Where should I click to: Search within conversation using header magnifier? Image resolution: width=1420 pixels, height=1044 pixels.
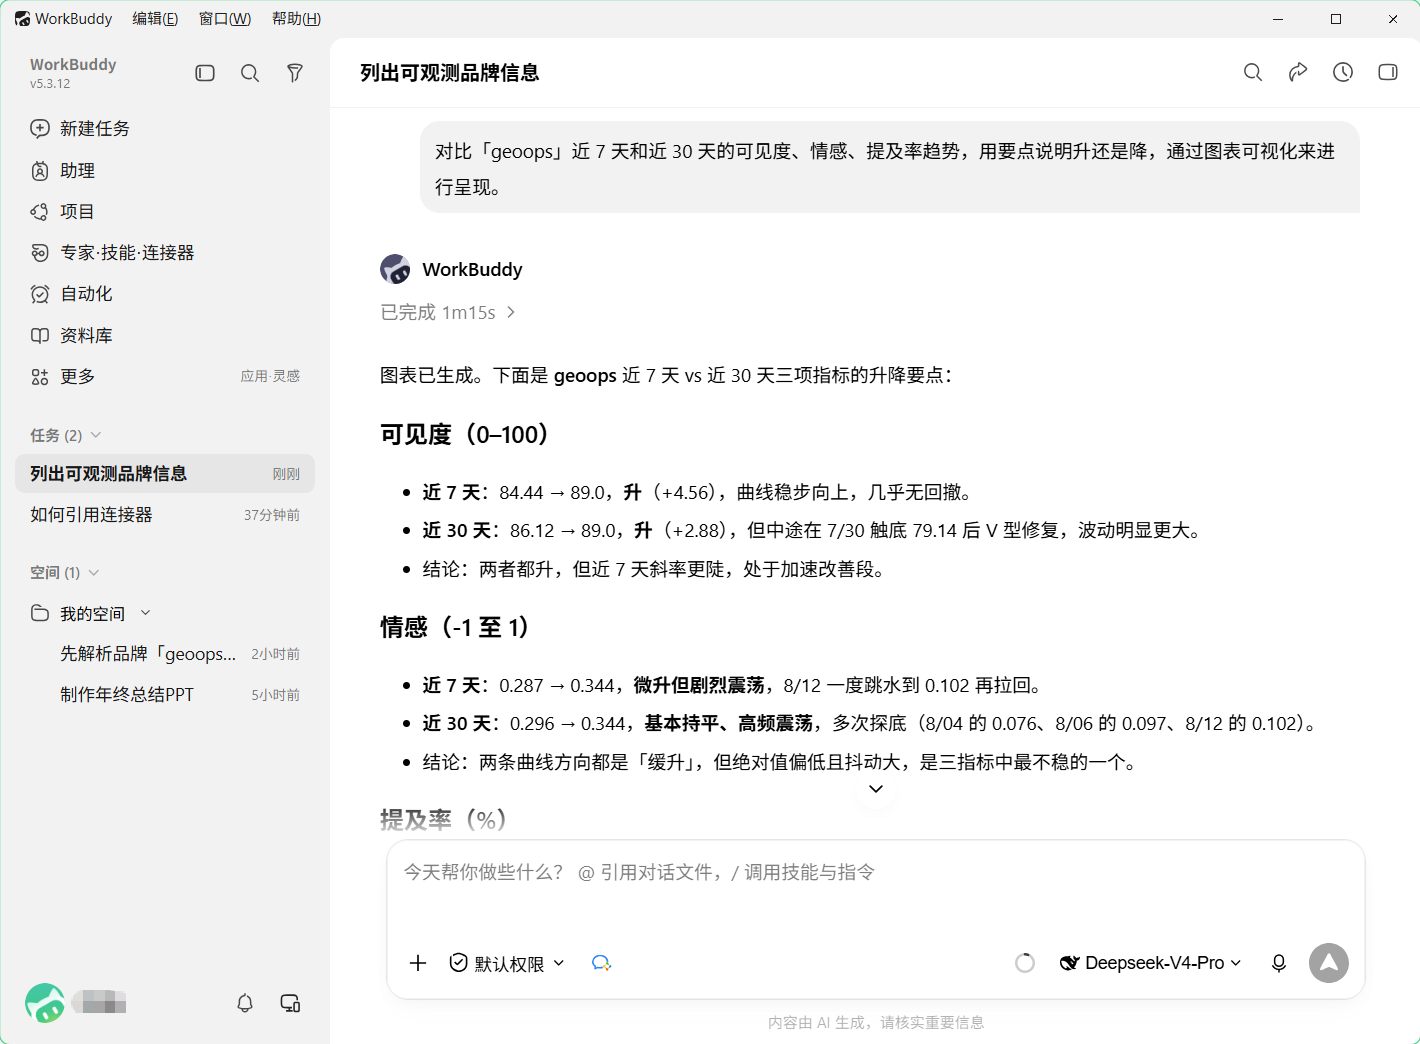(x=1253, y=72)
